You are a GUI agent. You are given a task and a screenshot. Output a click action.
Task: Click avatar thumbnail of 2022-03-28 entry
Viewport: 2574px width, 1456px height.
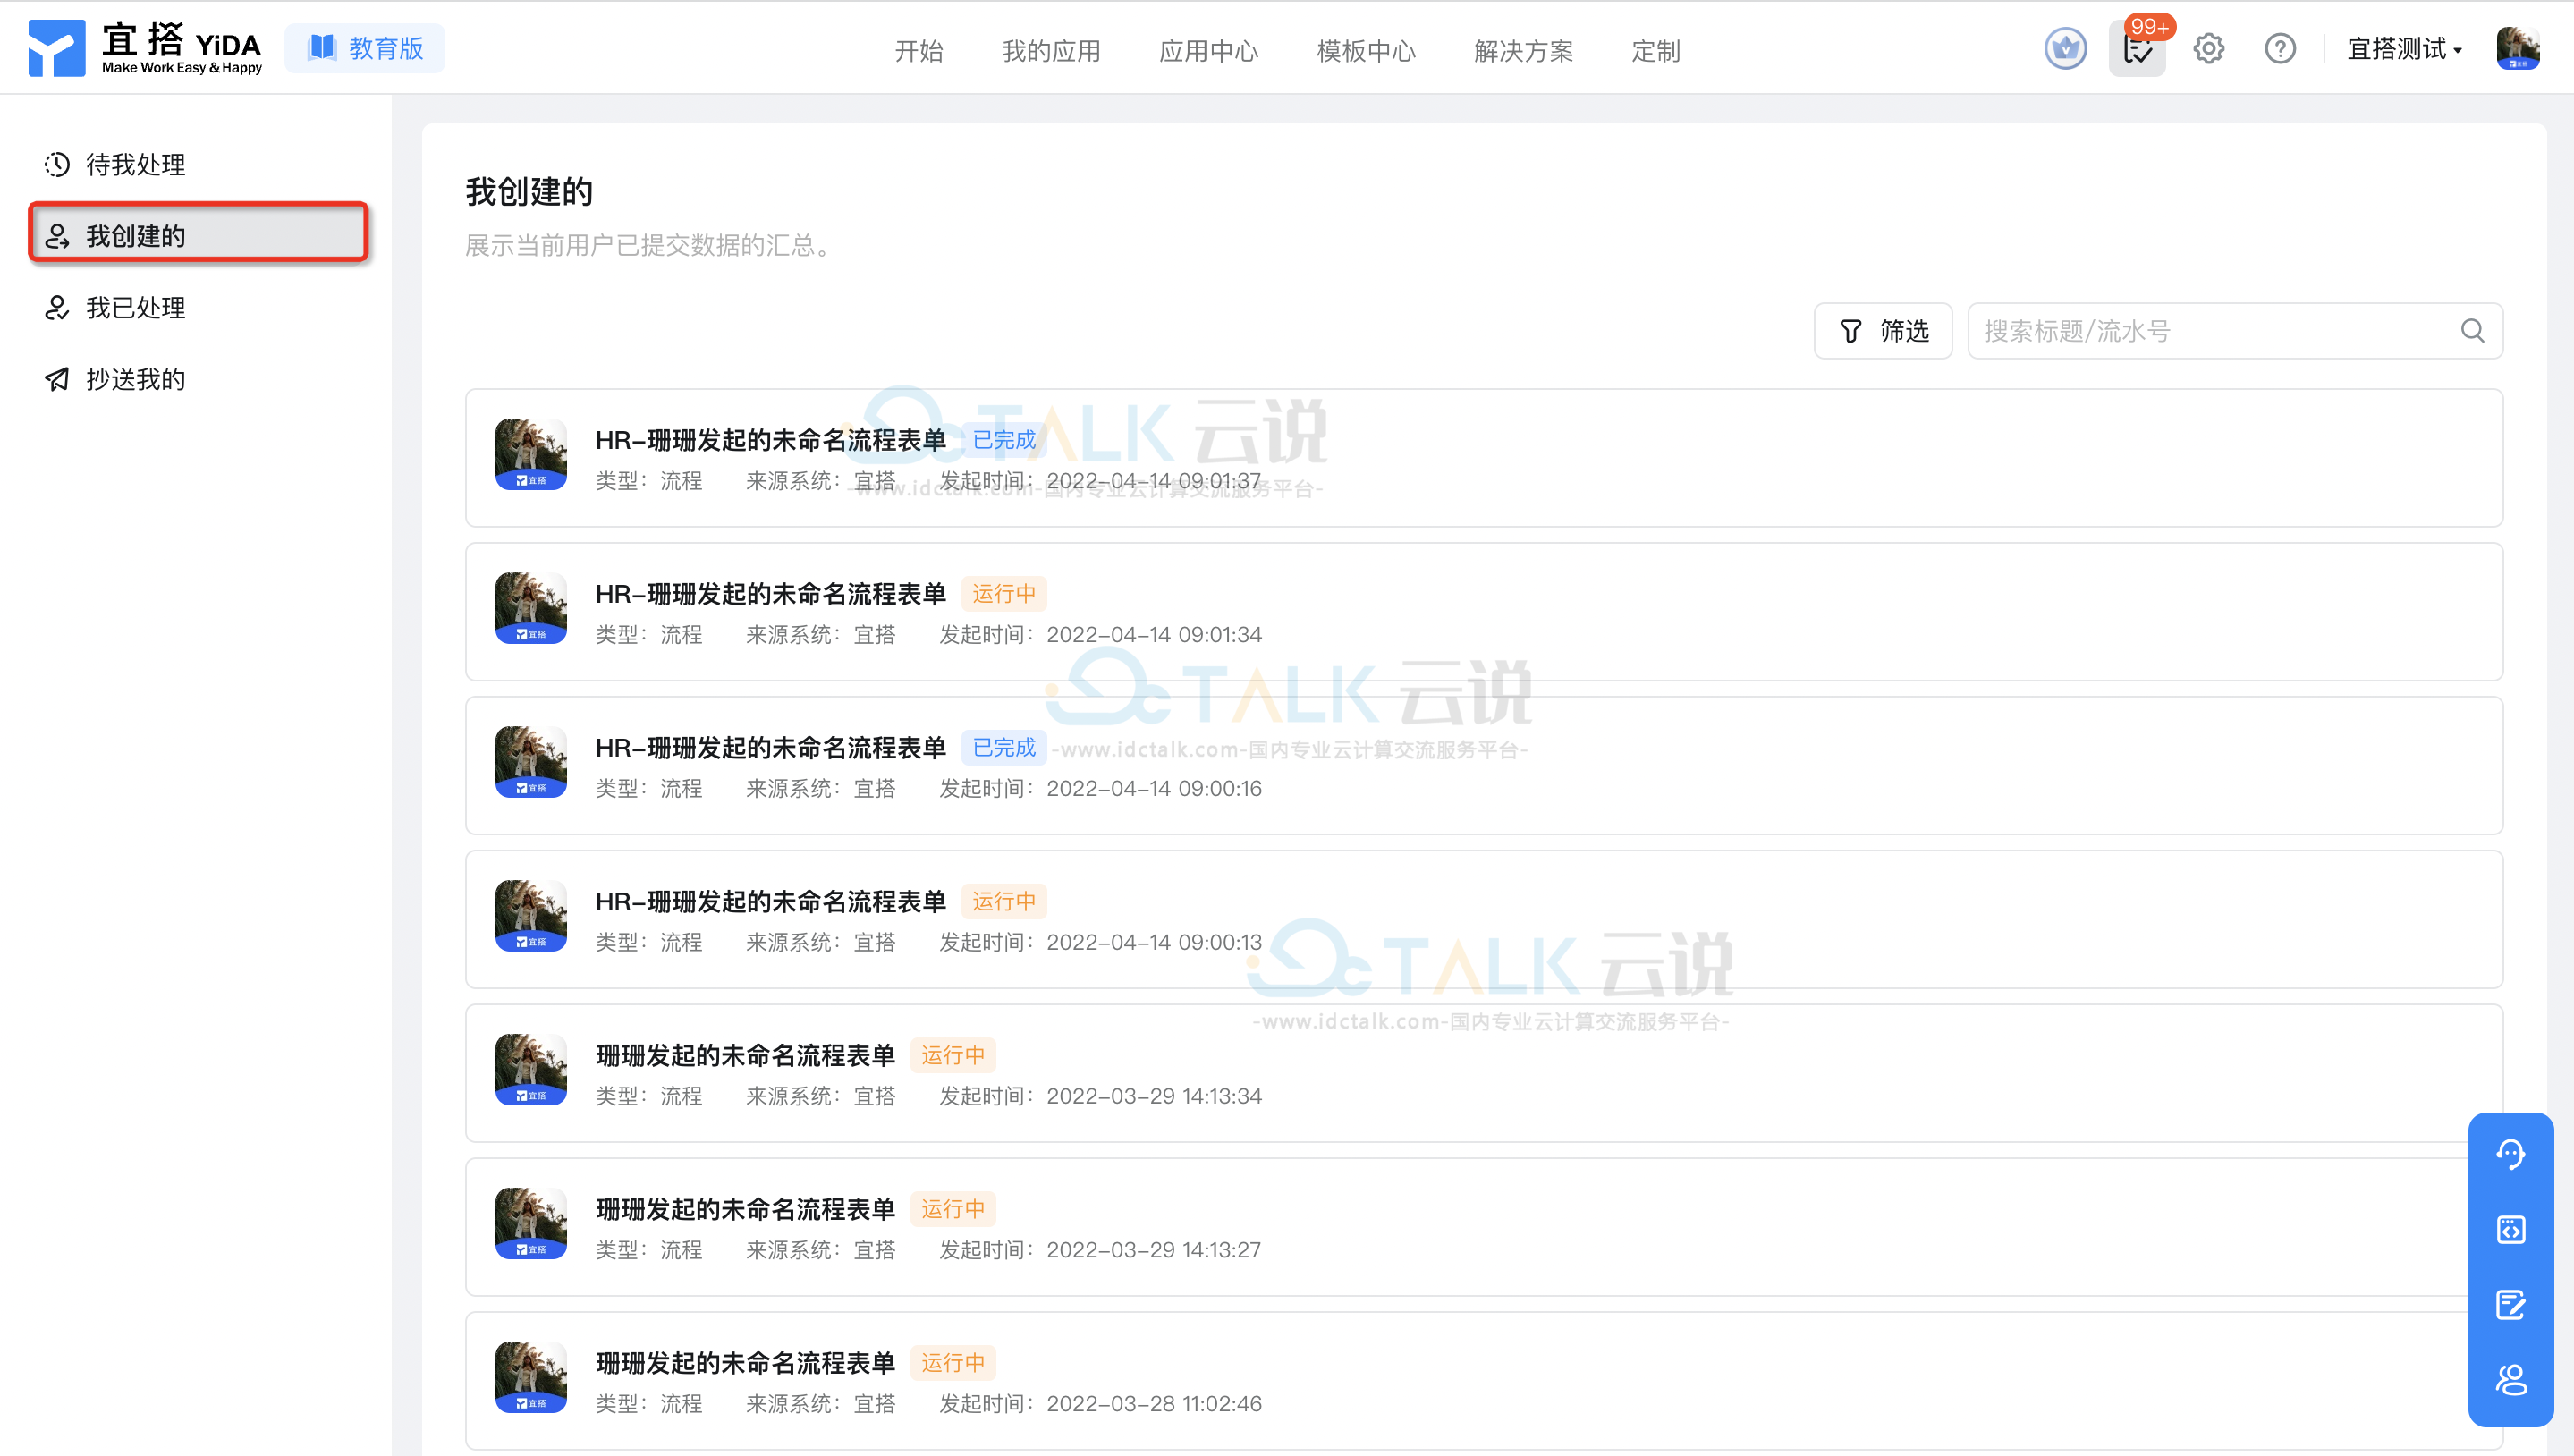click(x=531, y=1377)
